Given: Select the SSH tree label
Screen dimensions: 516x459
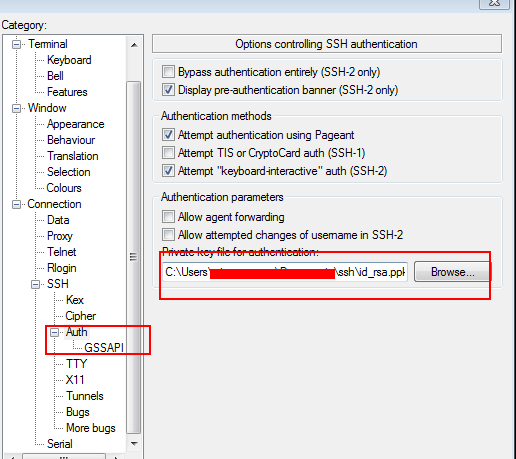Looking at the screenshot, I should [58, 284].
